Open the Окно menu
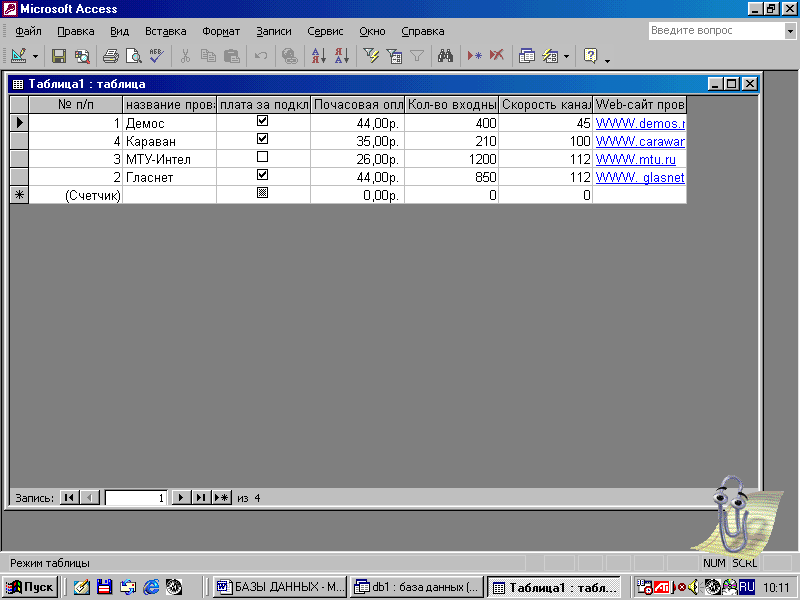The width and height of the screenshot is (800, 600). click(x=372, y=31)
